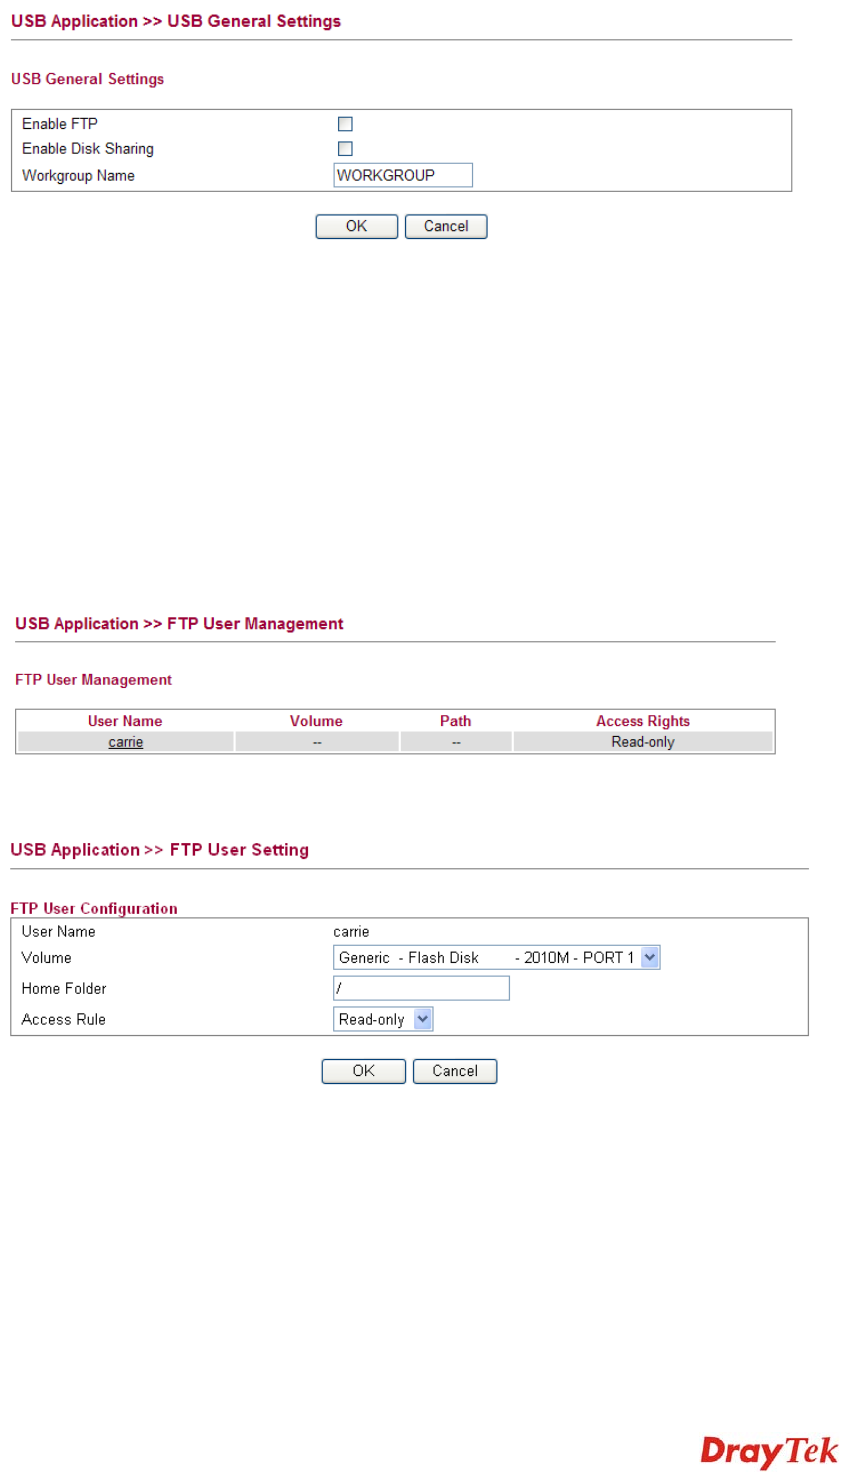Cancel the USB General Settings changes
This screenshot has height=1472, width=843.
(445, 226)
